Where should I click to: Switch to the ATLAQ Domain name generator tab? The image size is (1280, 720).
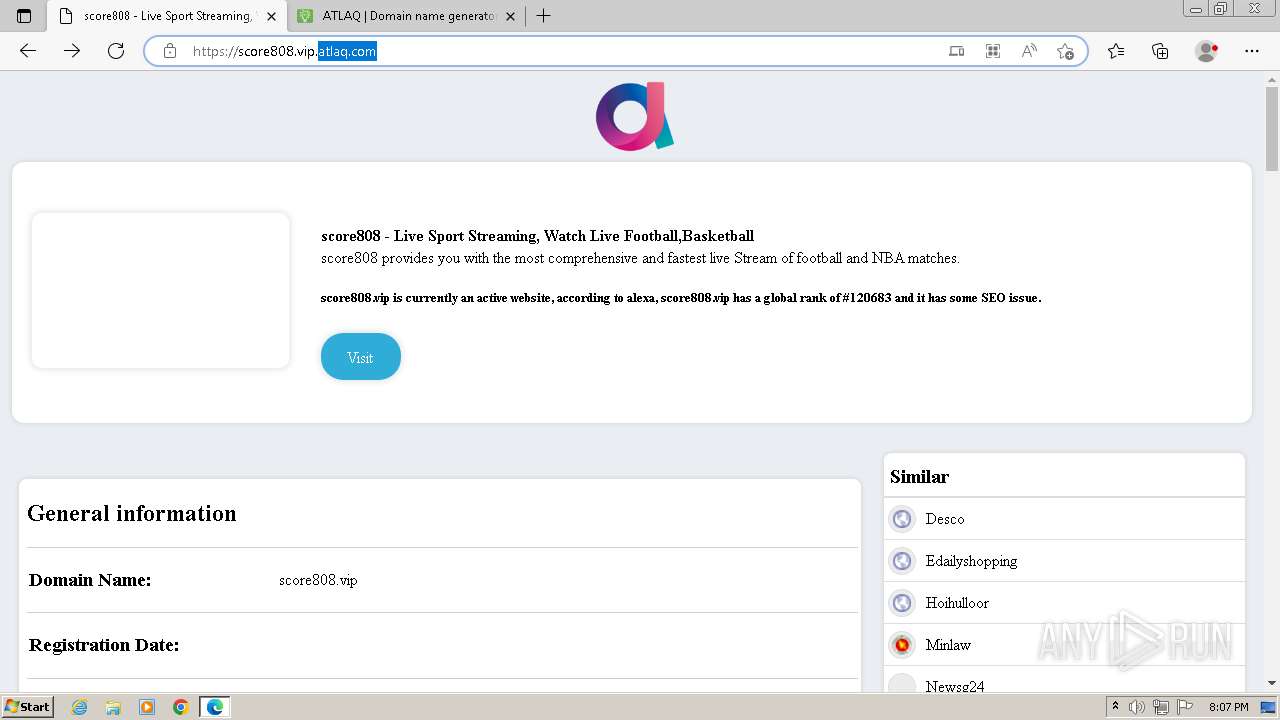click(407, 16)
